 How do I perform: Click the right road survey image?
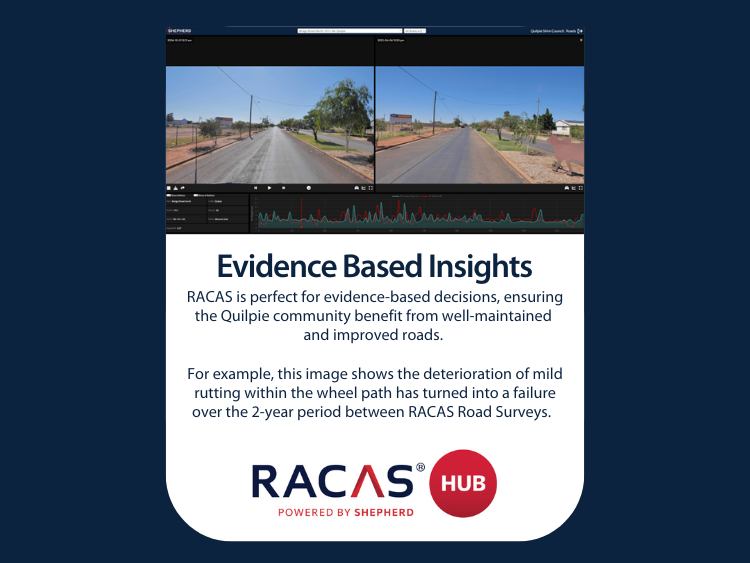(480, 124)
